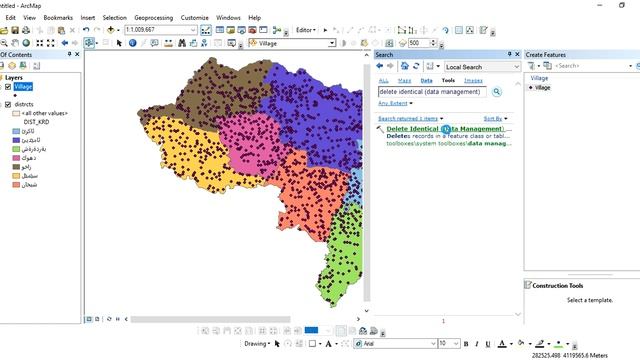Viewport: 640px width, 360px height.
Task: Click the Create Features search field
Action: click(592, 66)
